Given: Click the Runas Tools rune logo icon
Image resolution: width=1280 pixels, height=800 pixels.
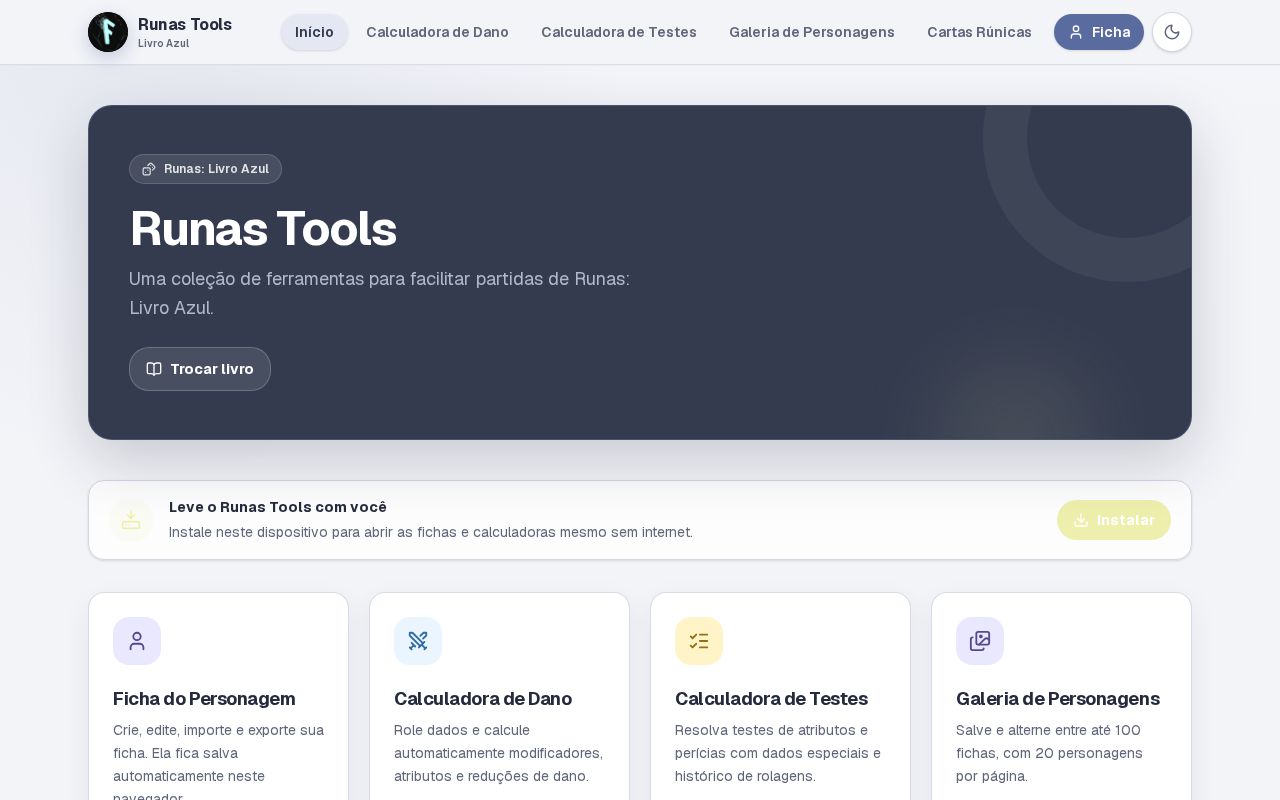Looking at the screenshot, I should coord(108,32).
